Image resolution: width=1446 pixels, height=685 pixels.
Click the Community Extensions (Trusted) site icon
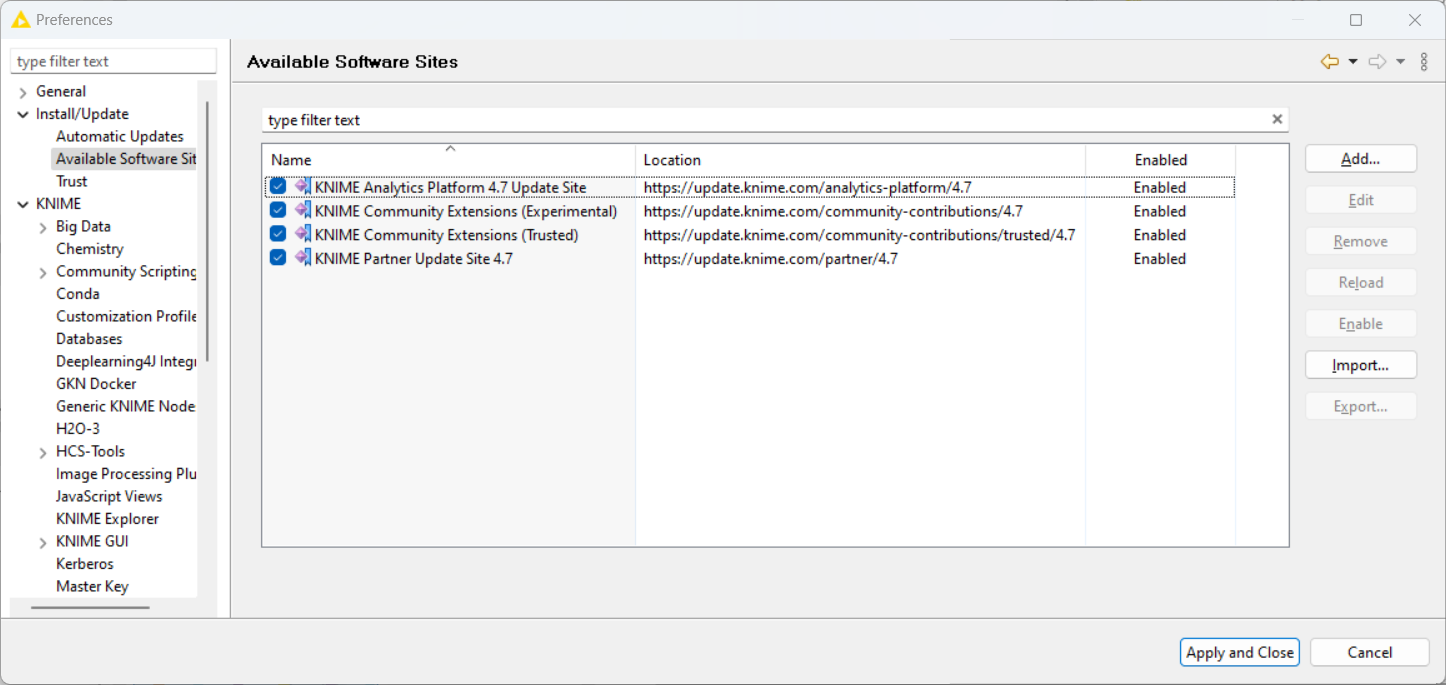click(x=302, y=235)
